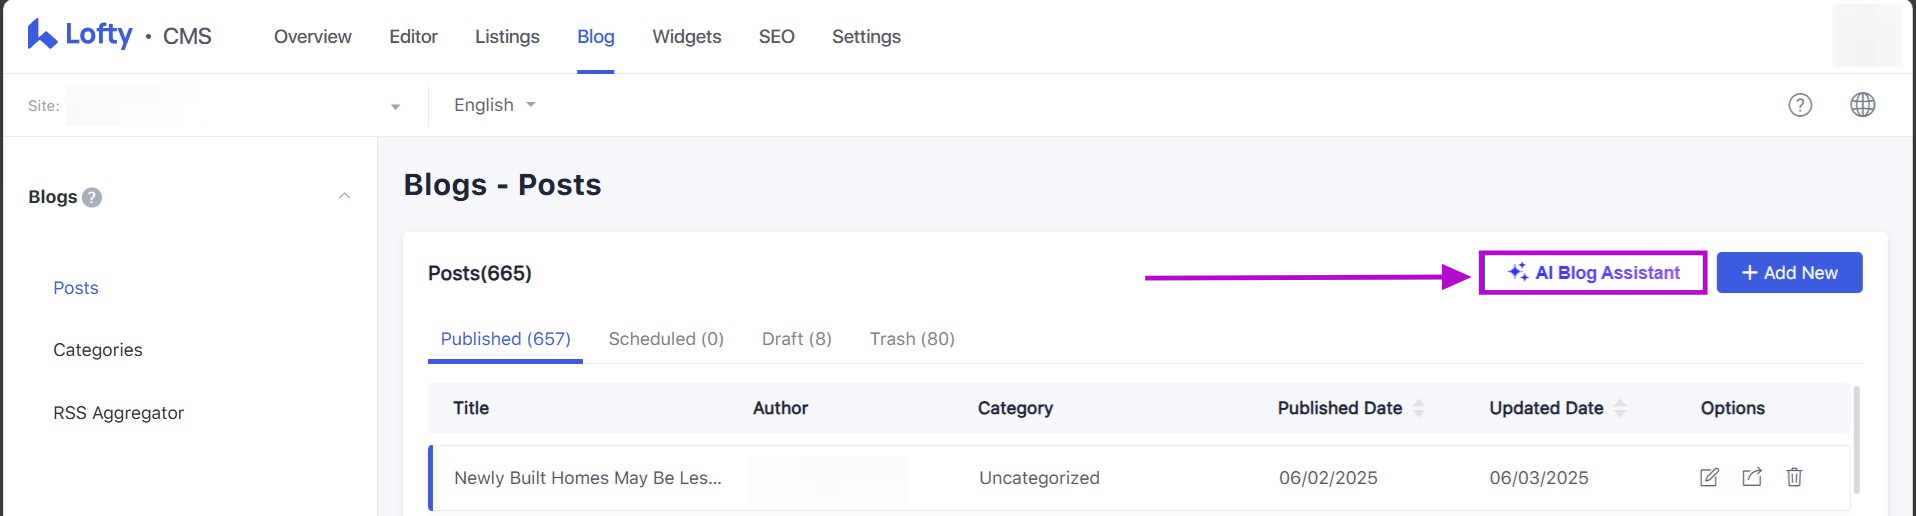Open the post share icon
This screenshot has height=516, width=1916.
[1751, 477]
